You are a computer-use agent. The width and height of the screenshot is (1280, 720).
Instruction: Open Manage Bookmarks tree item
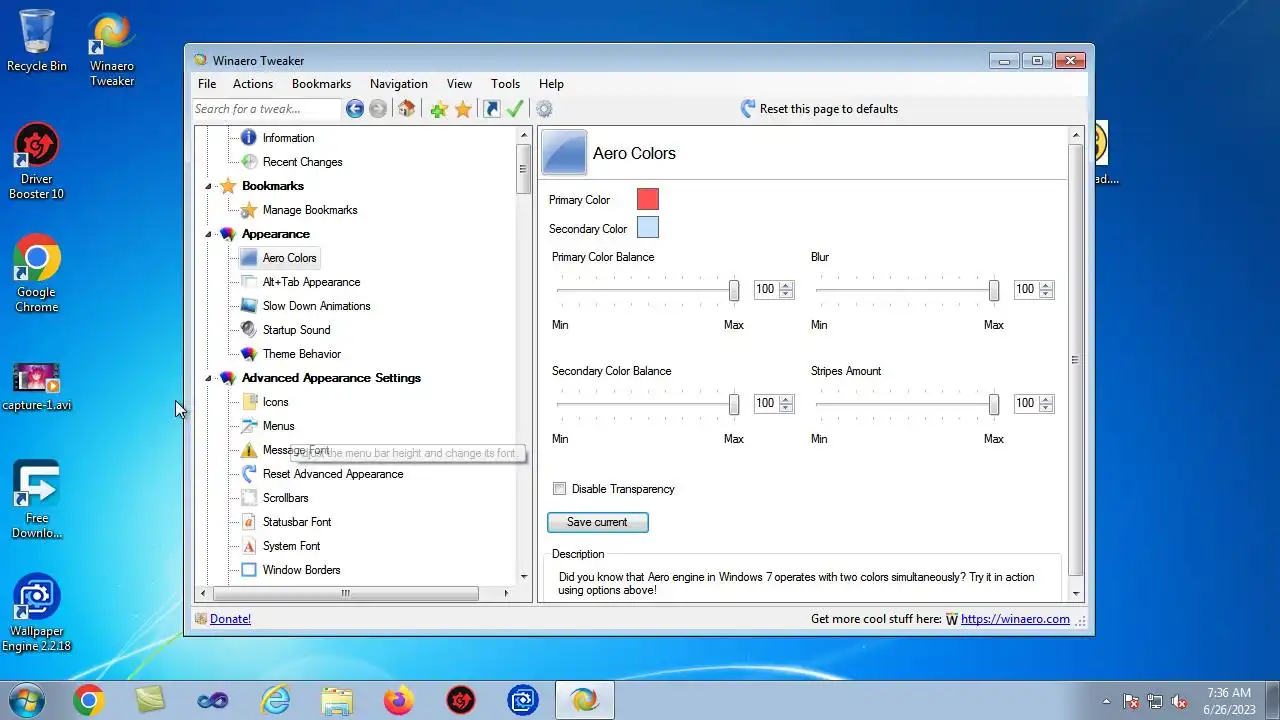coord(310,210)
